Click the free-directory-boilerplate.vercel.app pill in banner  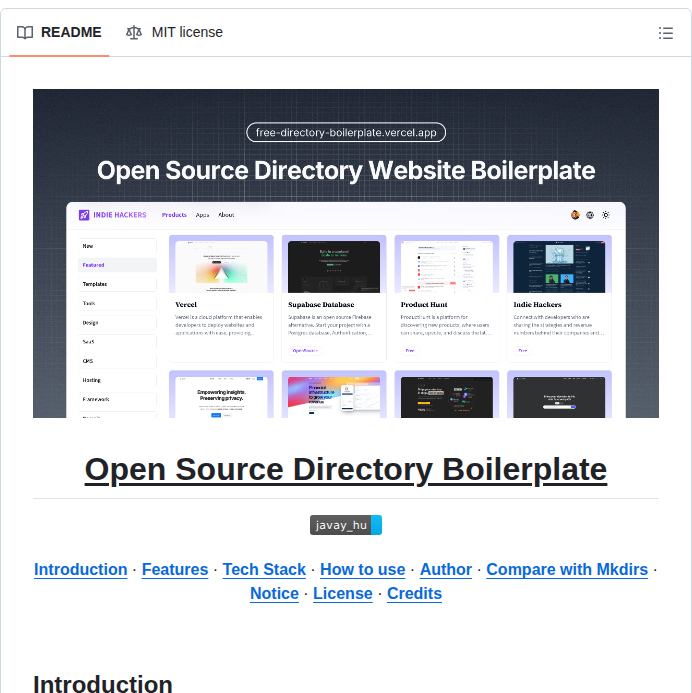point(346,132)
